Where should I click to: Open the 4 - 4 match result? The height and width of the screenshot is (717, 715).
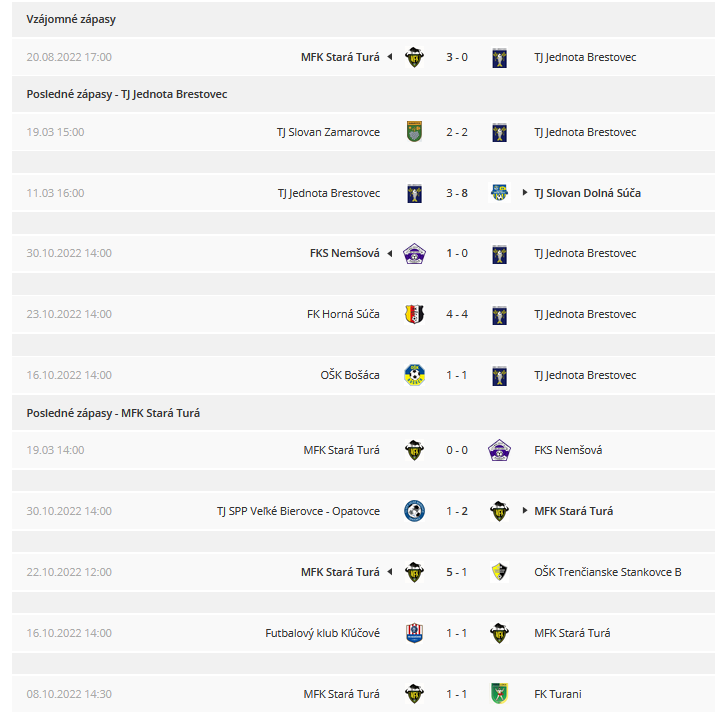pyautogui.click(x=457, y=314)
